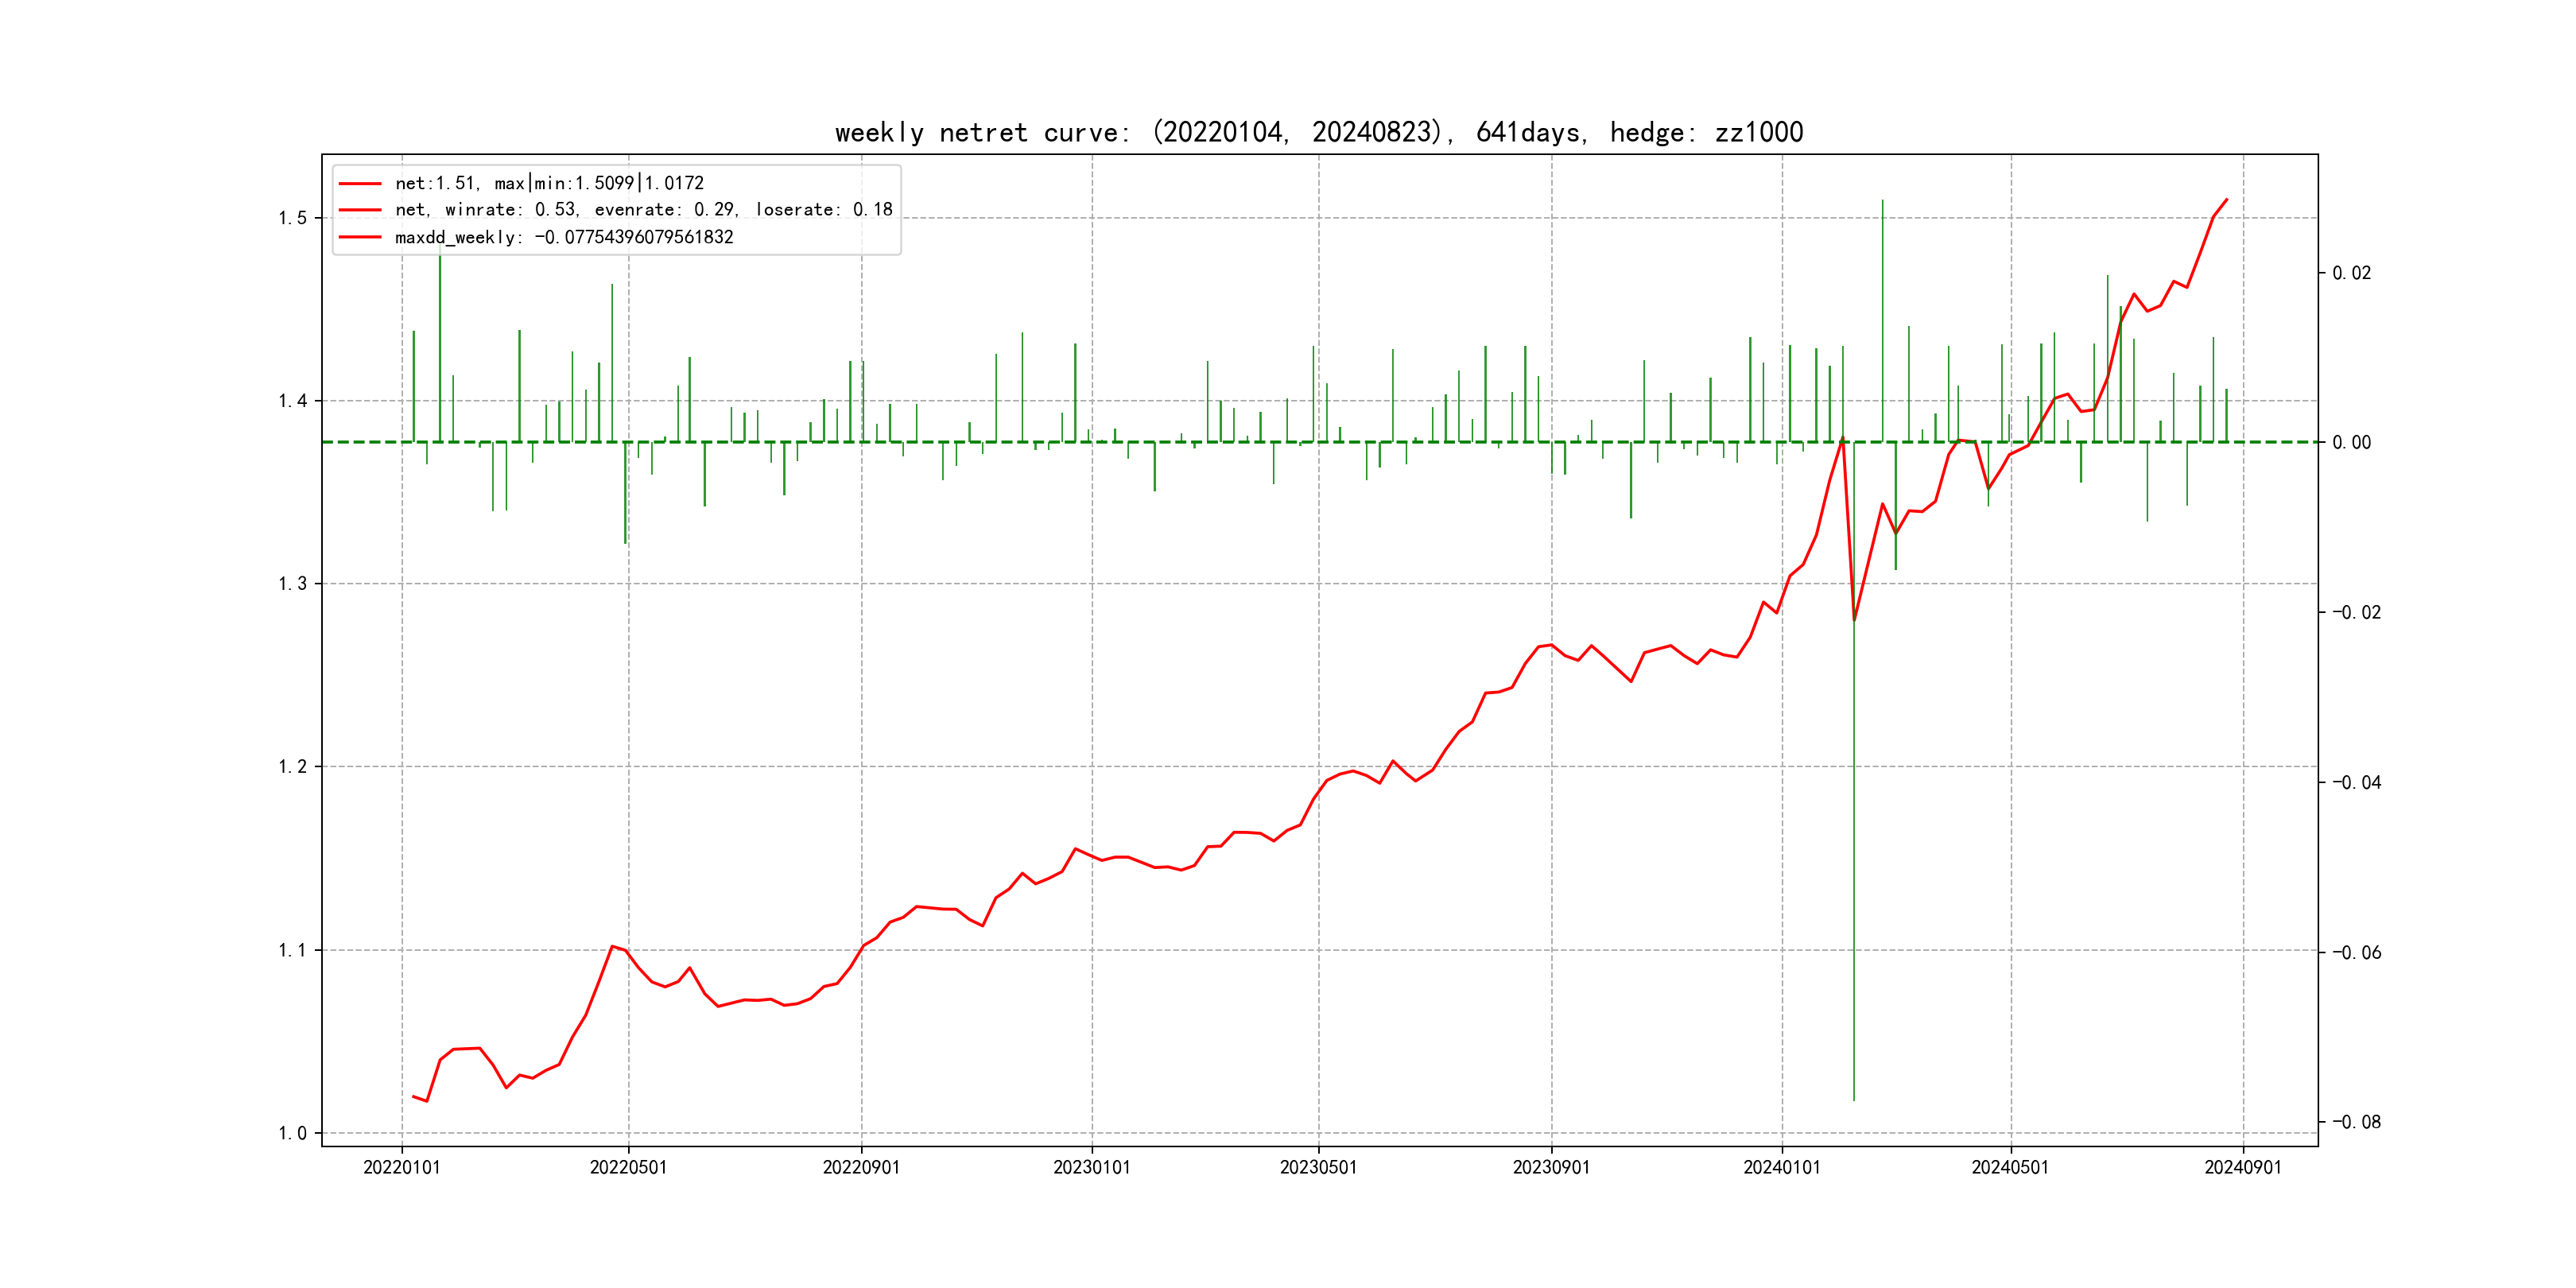
Task: Click the -0.04 right y-axis tick label
Action: 2356,782
